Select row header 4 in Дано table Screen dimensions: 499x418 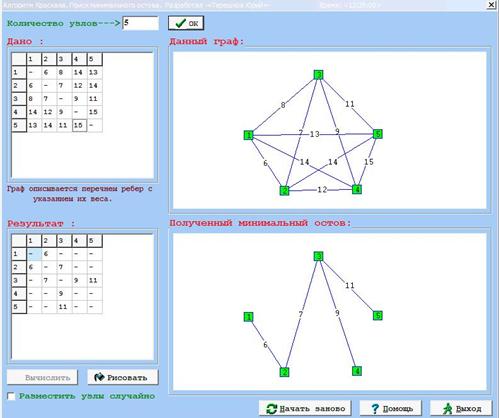point(19,112)
